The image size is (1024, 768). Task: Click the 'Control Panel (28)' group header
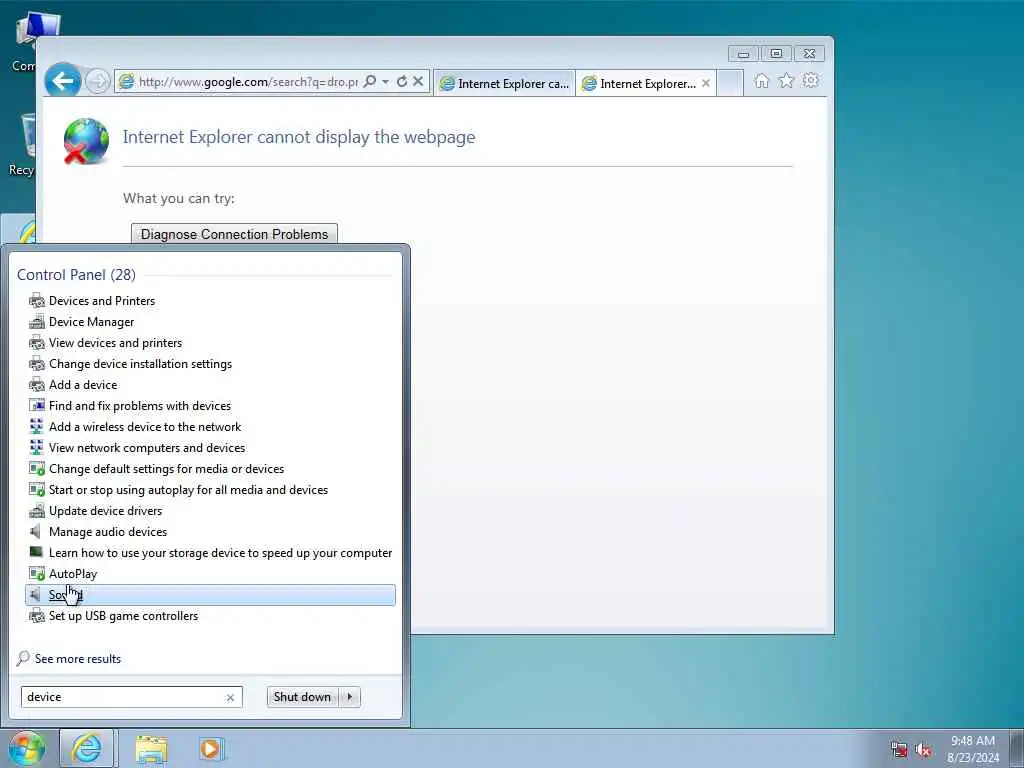point(76,275)
